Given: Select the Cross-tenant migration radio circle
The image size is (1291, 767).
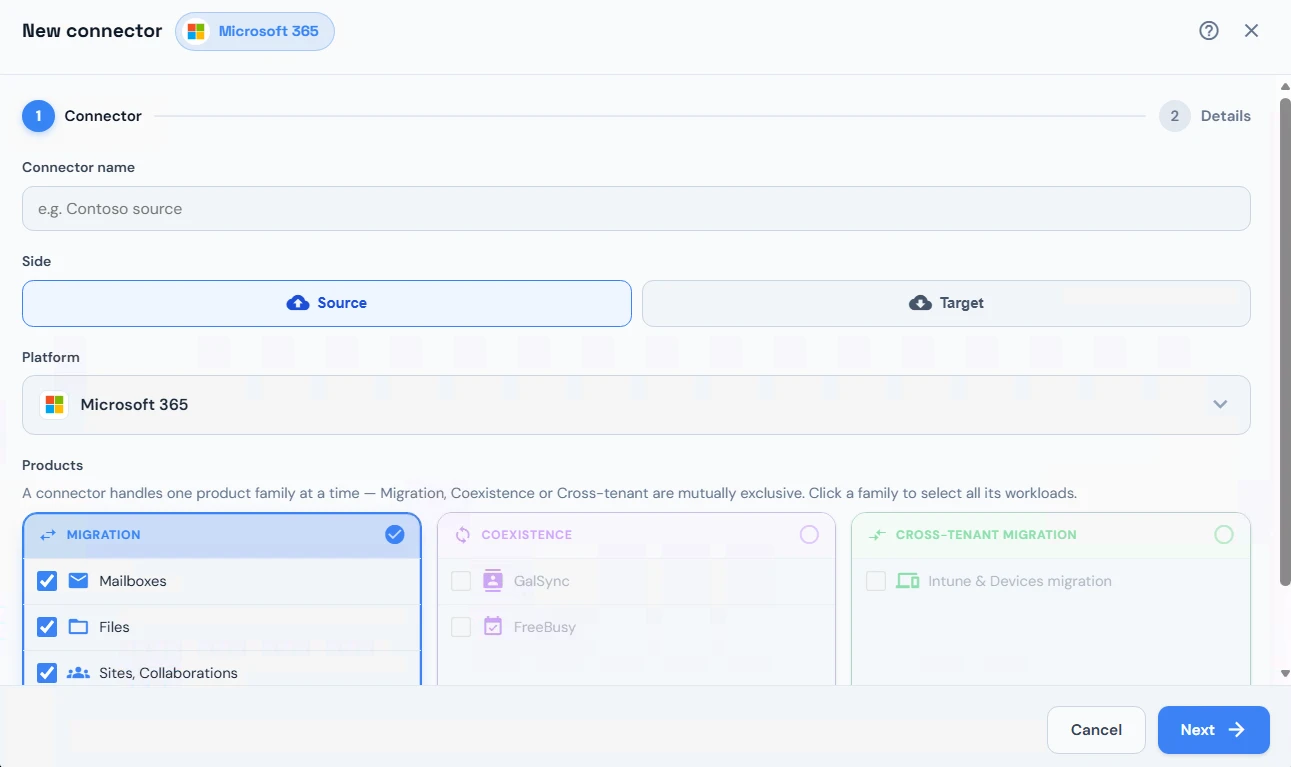Looking at the screenshot, I should tap(1224, 535).
